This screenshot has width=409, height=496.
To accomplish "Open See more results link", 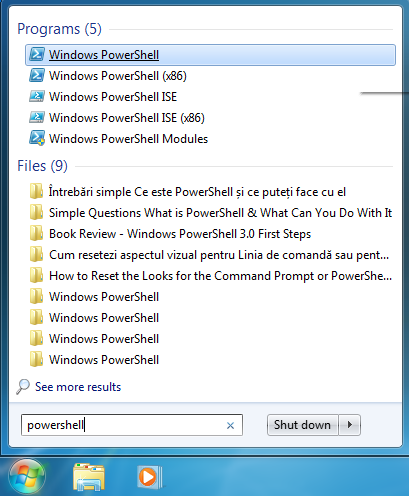I will (78, 387).
